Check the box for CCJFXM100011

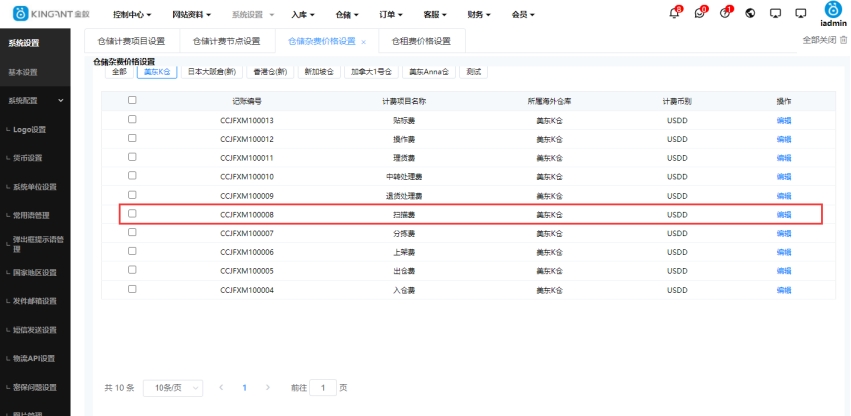point(132,157)
